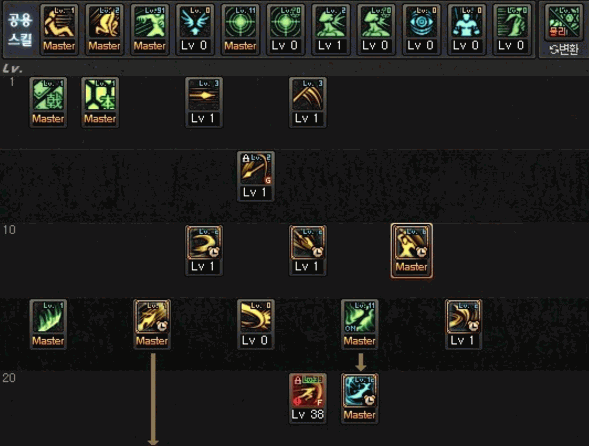Select the blue body figure Lv 0 skill
Screen dimensions: 589x446
pyautogui.click(x=467, y=30)
